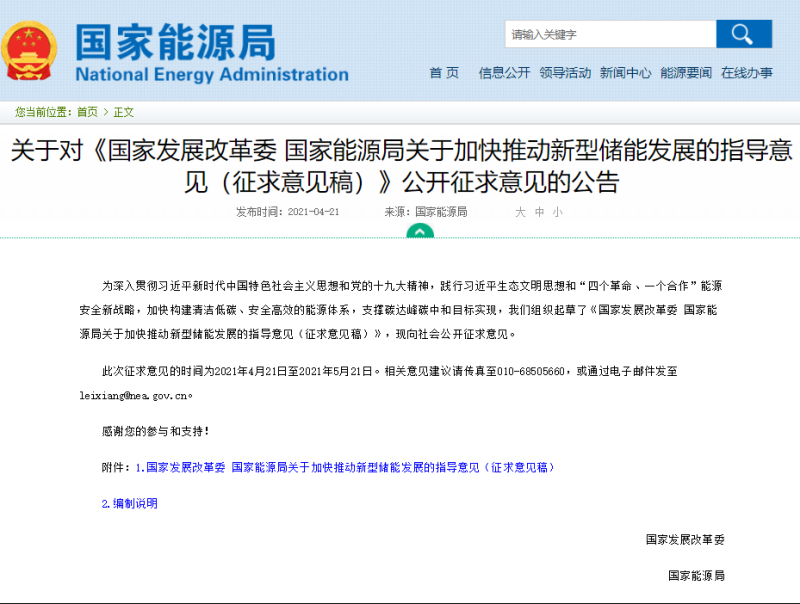Image resolution: width=800 pixels, height=604 pixels.
Task: Click the National Energy Administration English title
Action: tap(212, 74)
